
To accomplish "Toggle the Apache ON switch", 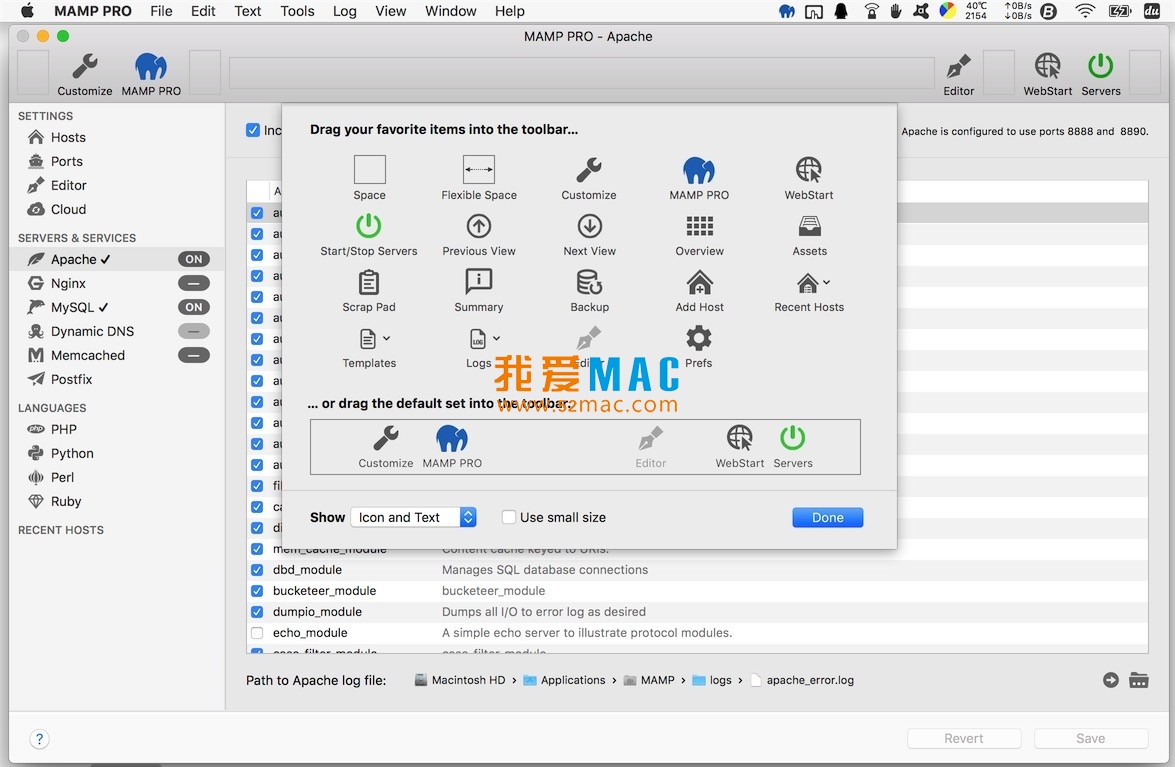I will coord(193,259).
